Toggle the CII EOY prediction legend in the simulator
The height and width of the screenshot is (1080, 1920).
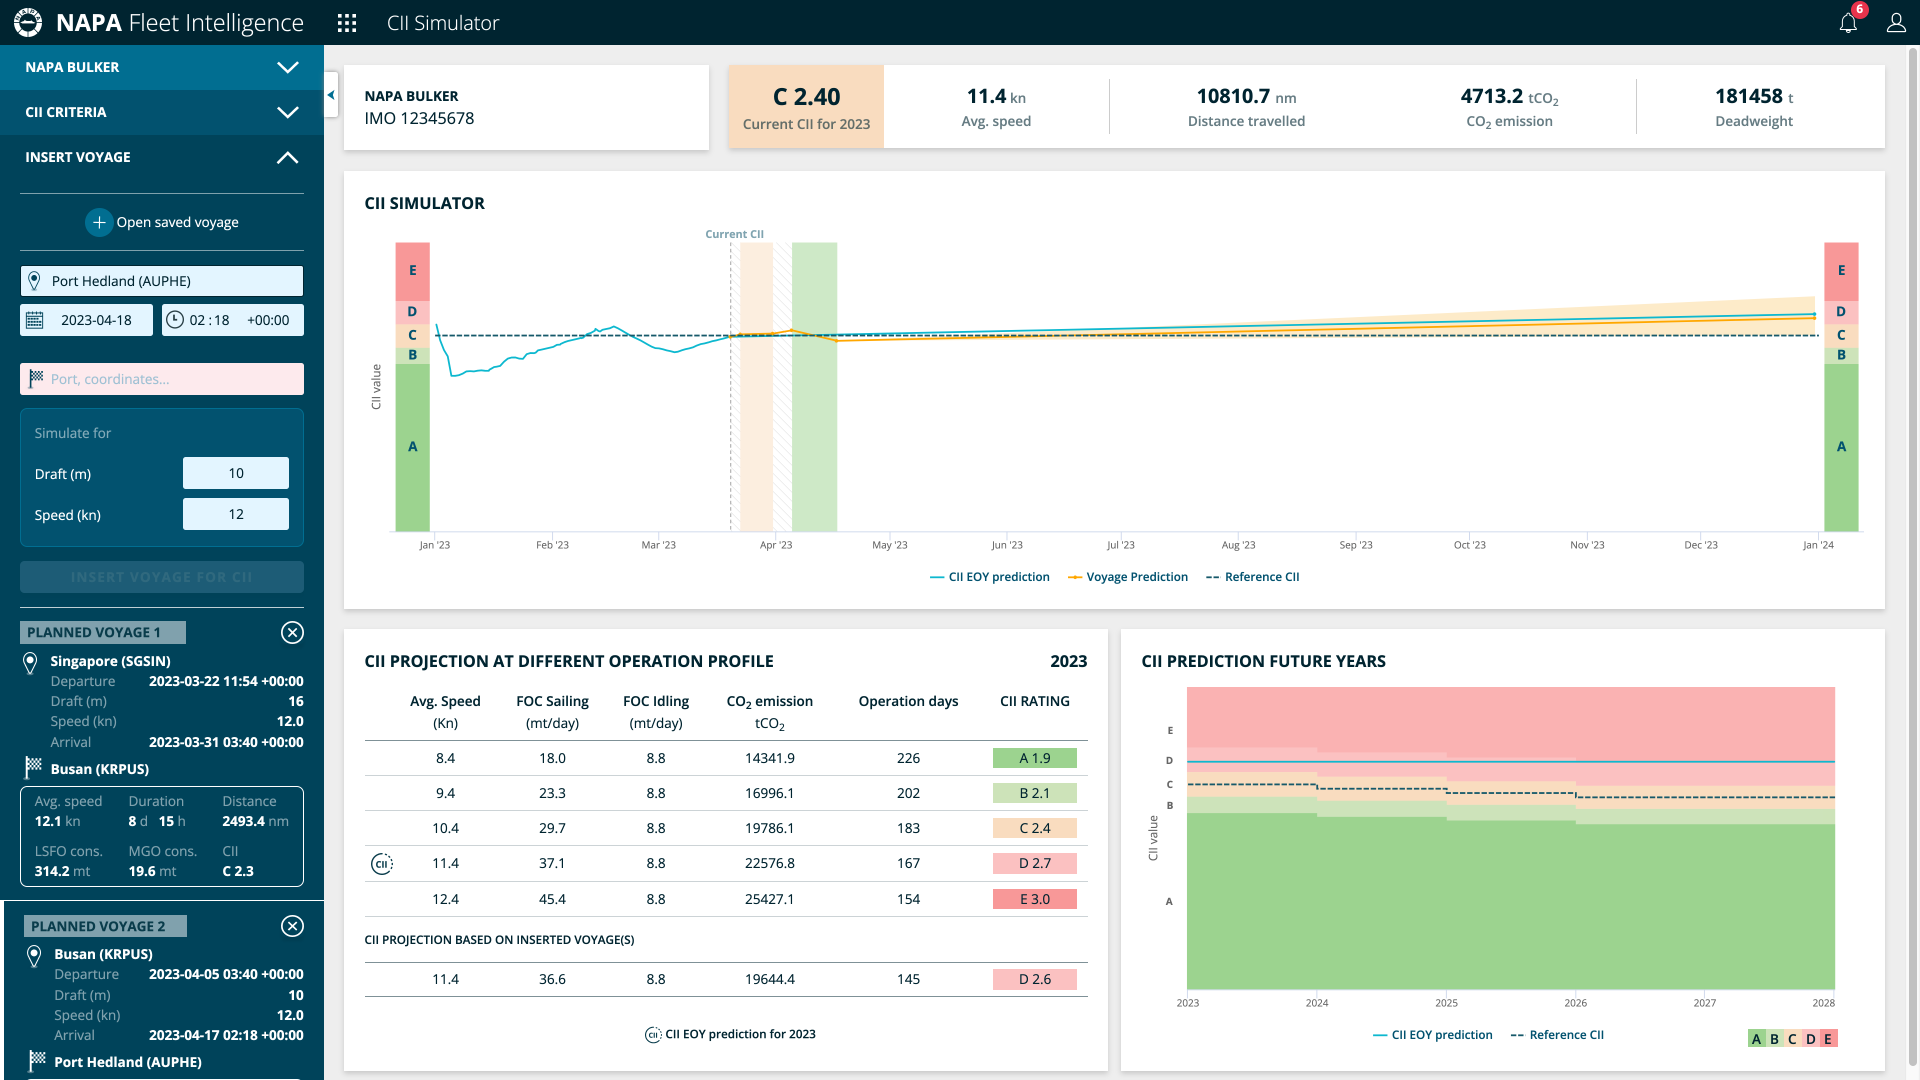[x=990, y=577]
